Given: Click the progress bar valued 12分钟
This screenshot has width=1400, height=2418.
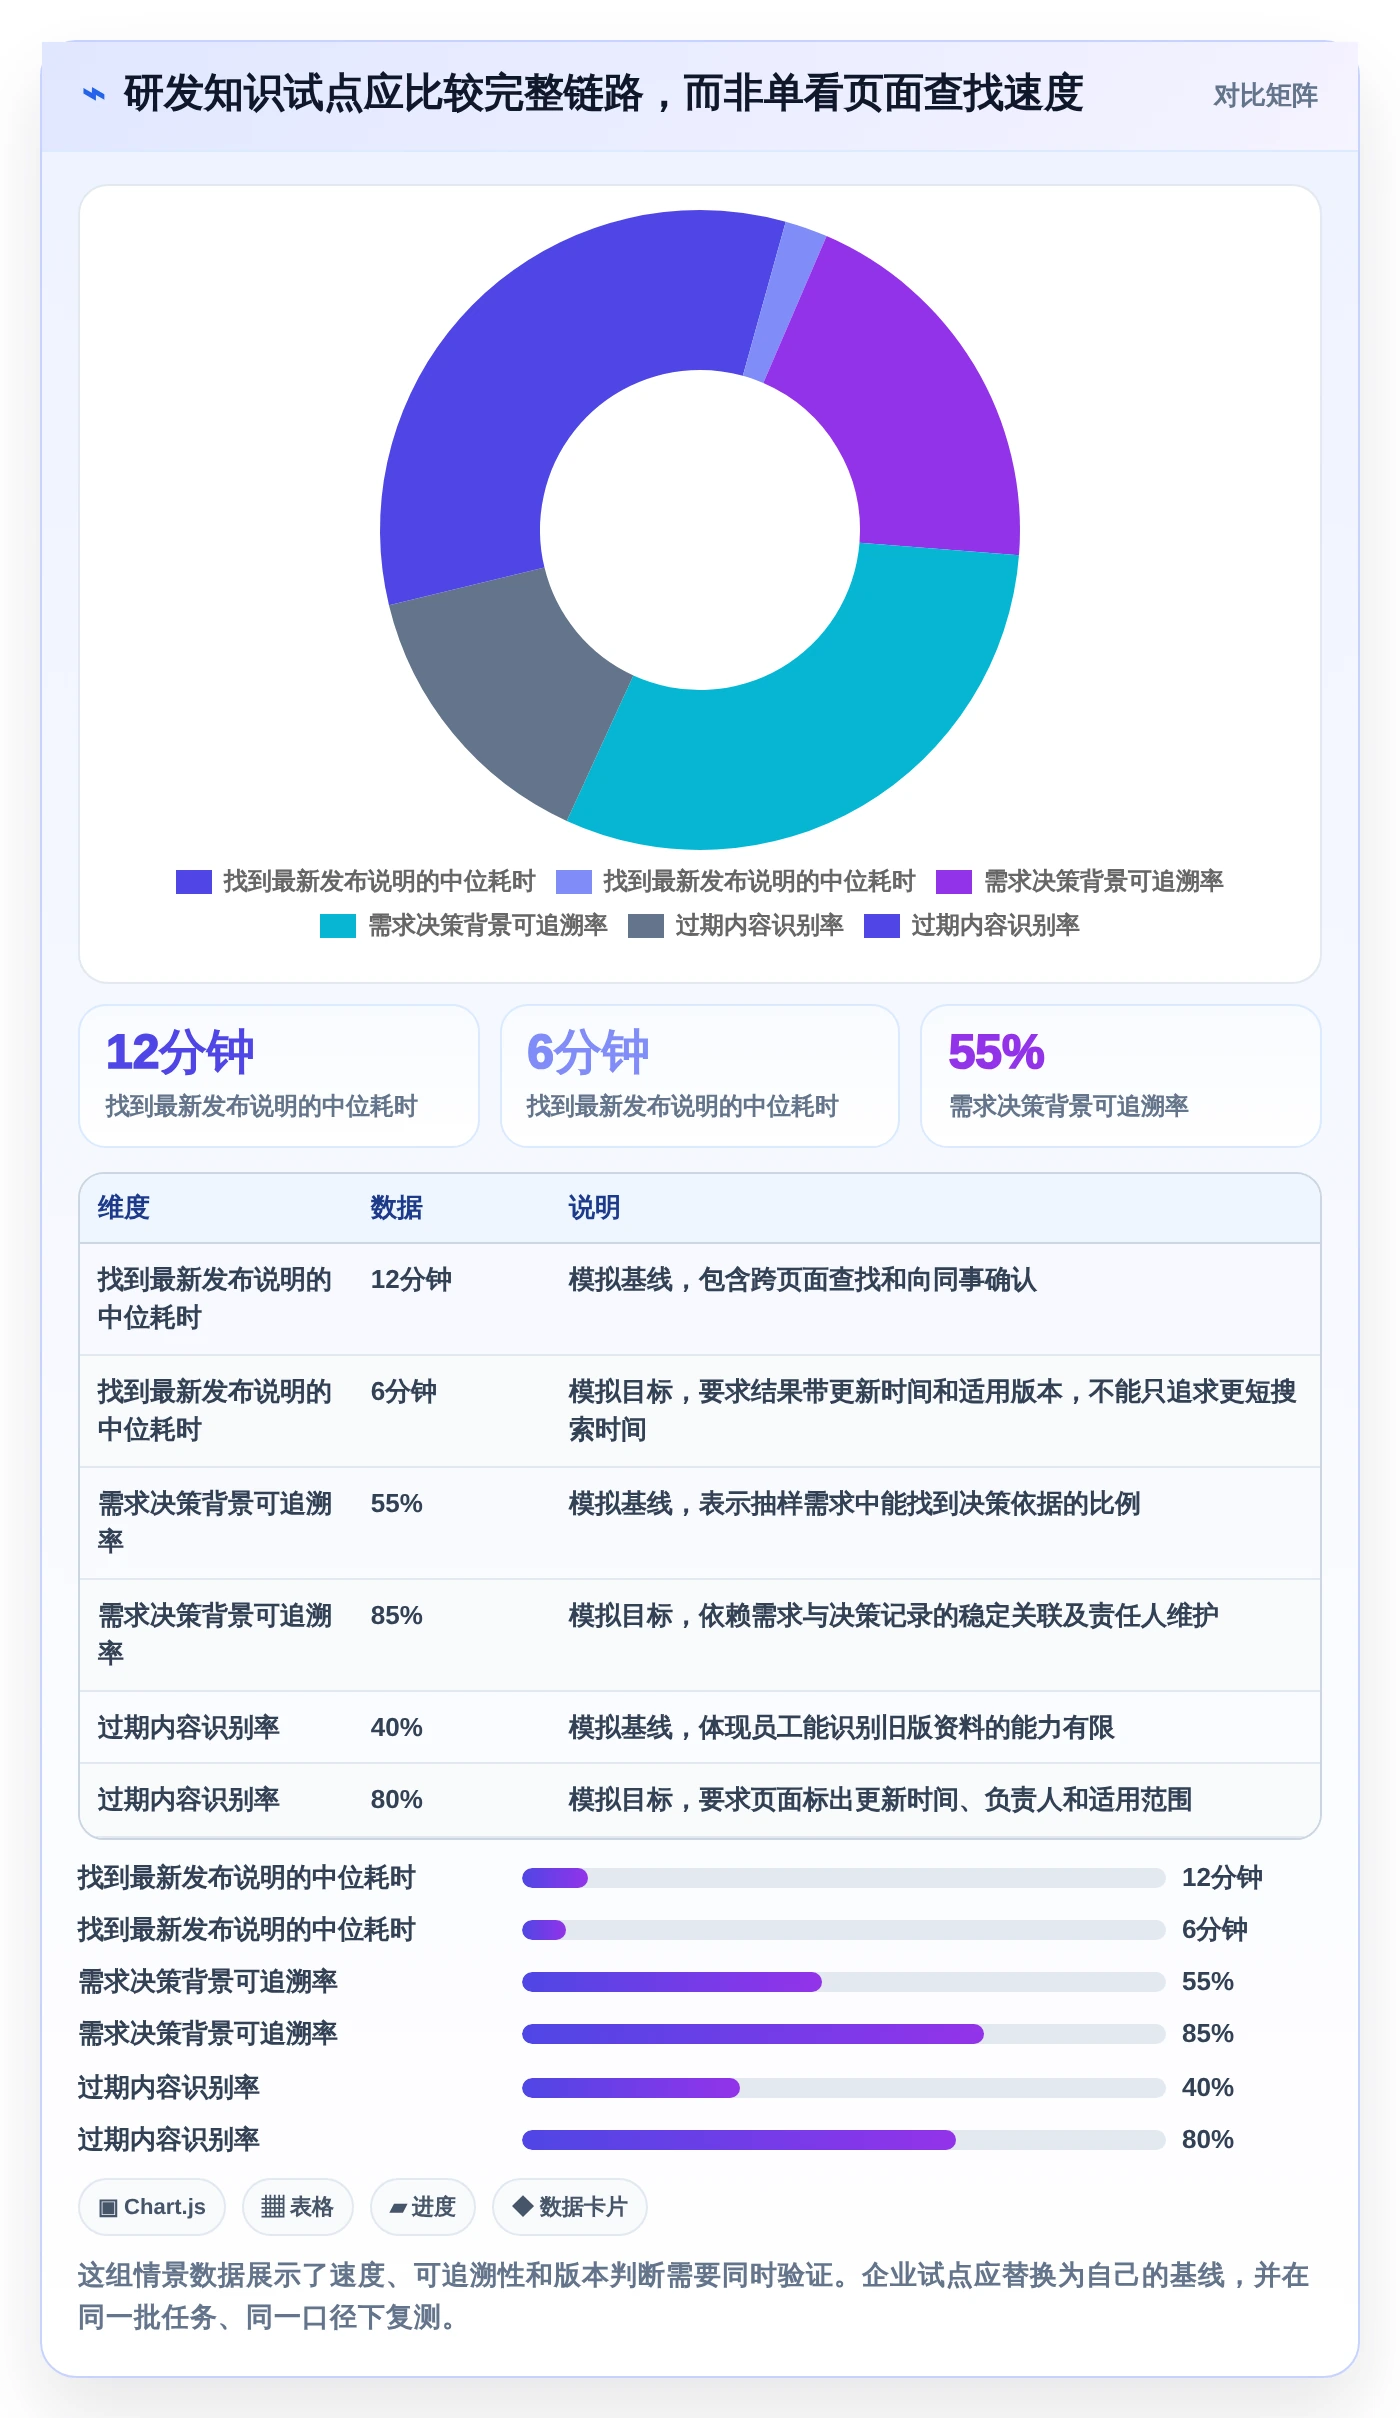Looking at the screenshot, I should pos(844,1878).
